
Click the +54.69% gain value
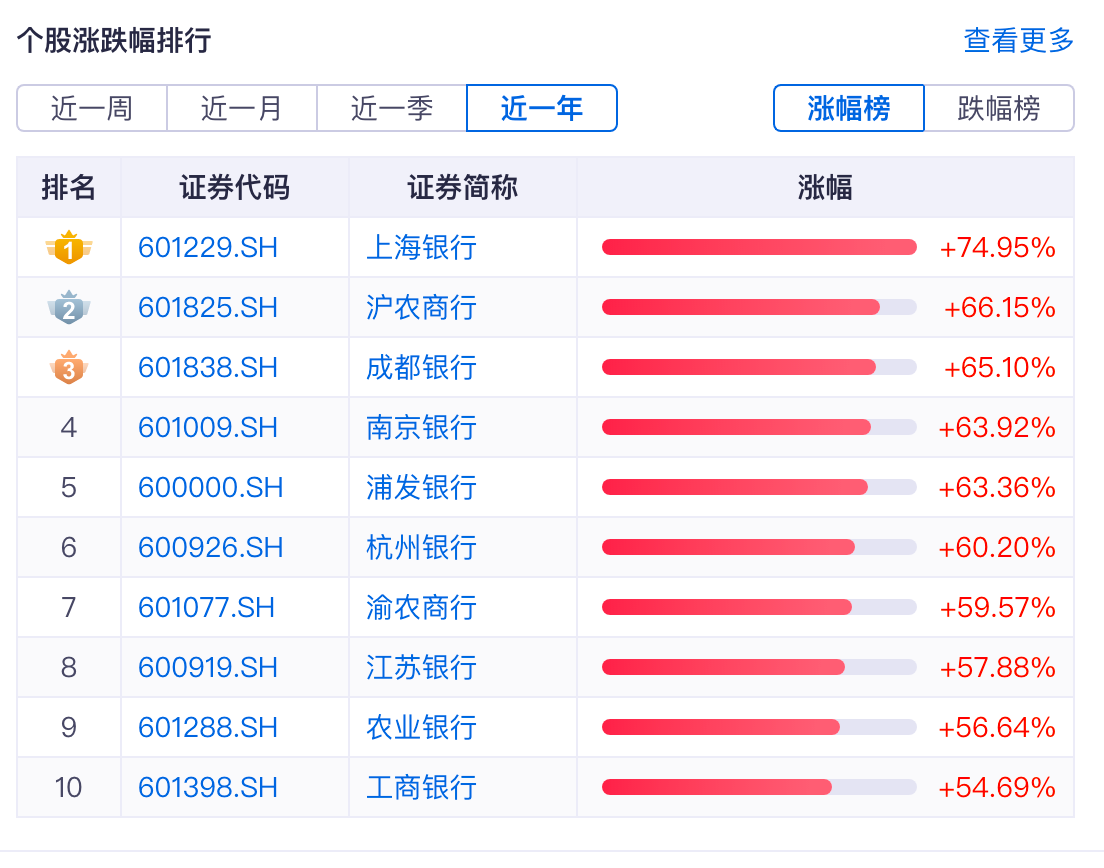point(997,787)
